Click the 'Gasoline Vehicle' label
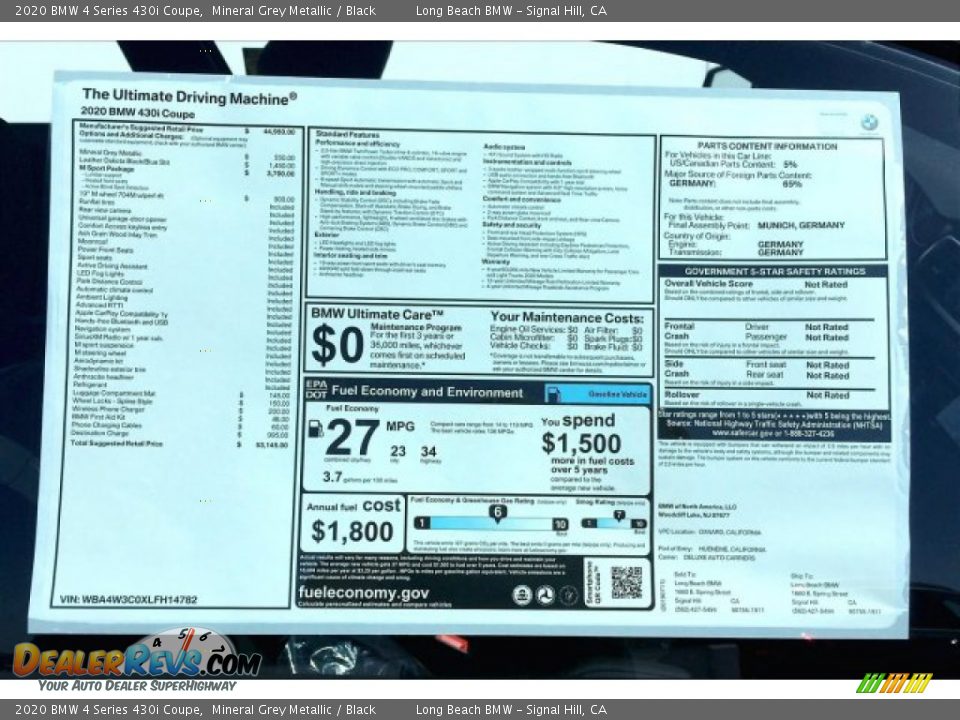 click(x=618, y=394)
